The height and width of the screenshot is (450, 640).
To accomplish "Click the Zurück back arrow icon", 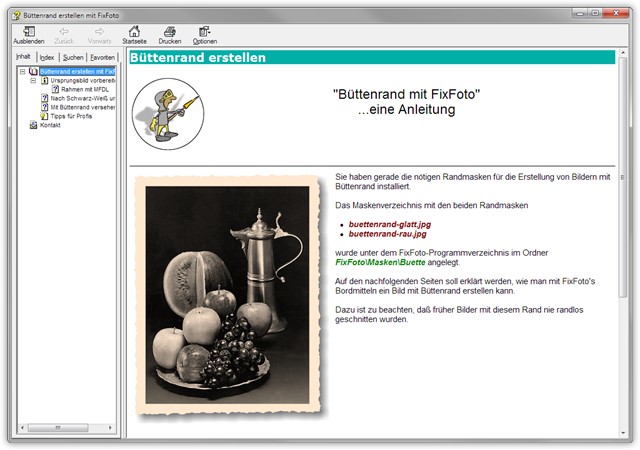I will coord(64,31).
